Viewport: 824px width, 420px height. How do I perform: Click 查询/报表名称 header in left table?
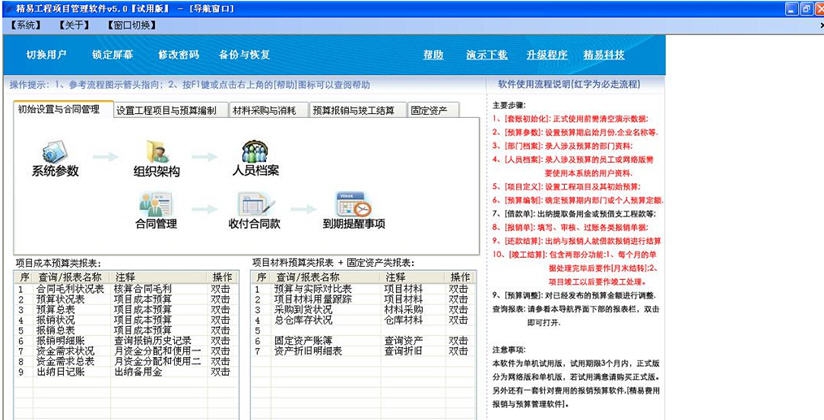click(x=71, y=277)
